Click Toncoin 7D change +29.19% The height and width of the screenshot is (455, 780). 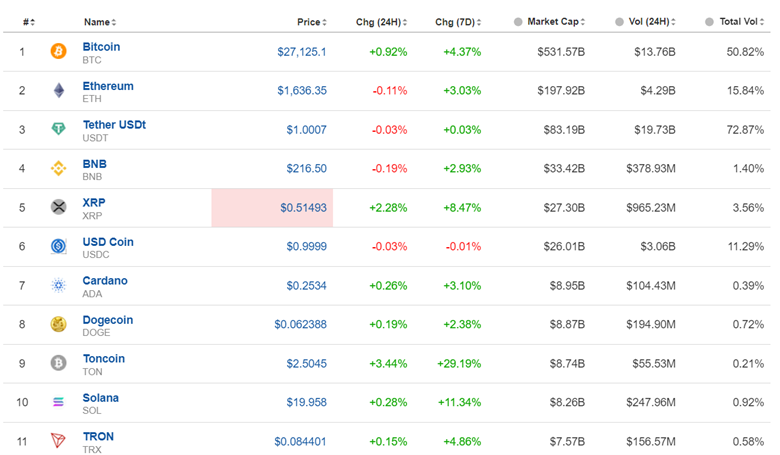(459, 364)
